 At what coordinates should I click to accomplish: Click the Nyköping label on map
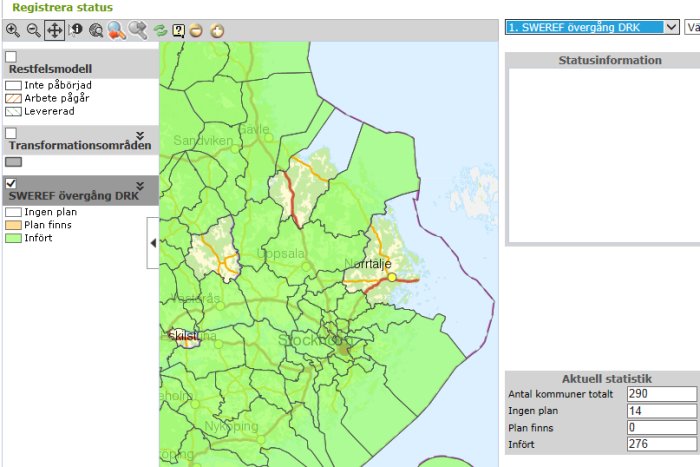(232, 427)
